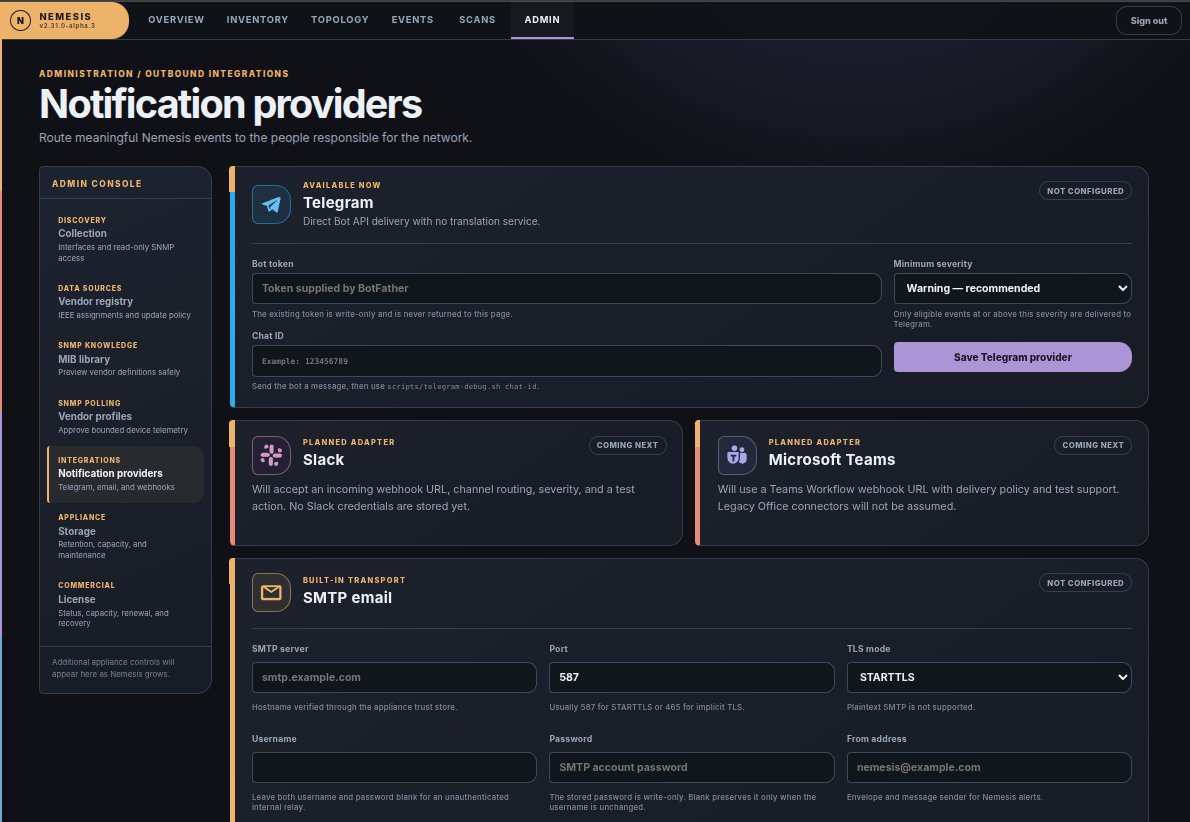Screen dimensions: 1190x822
Task: Open Collection under Discovery
Action: (125, 238)
